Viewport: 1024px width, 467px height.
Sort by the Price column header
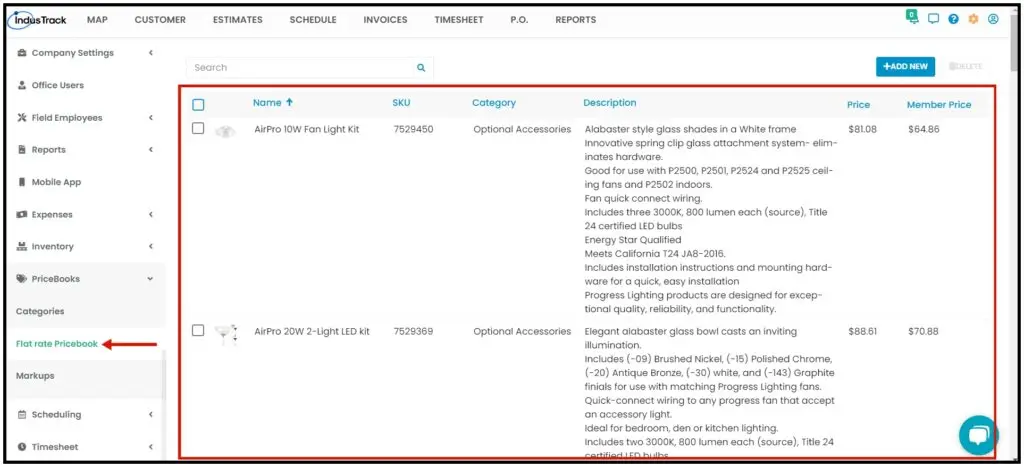(858, 105)
